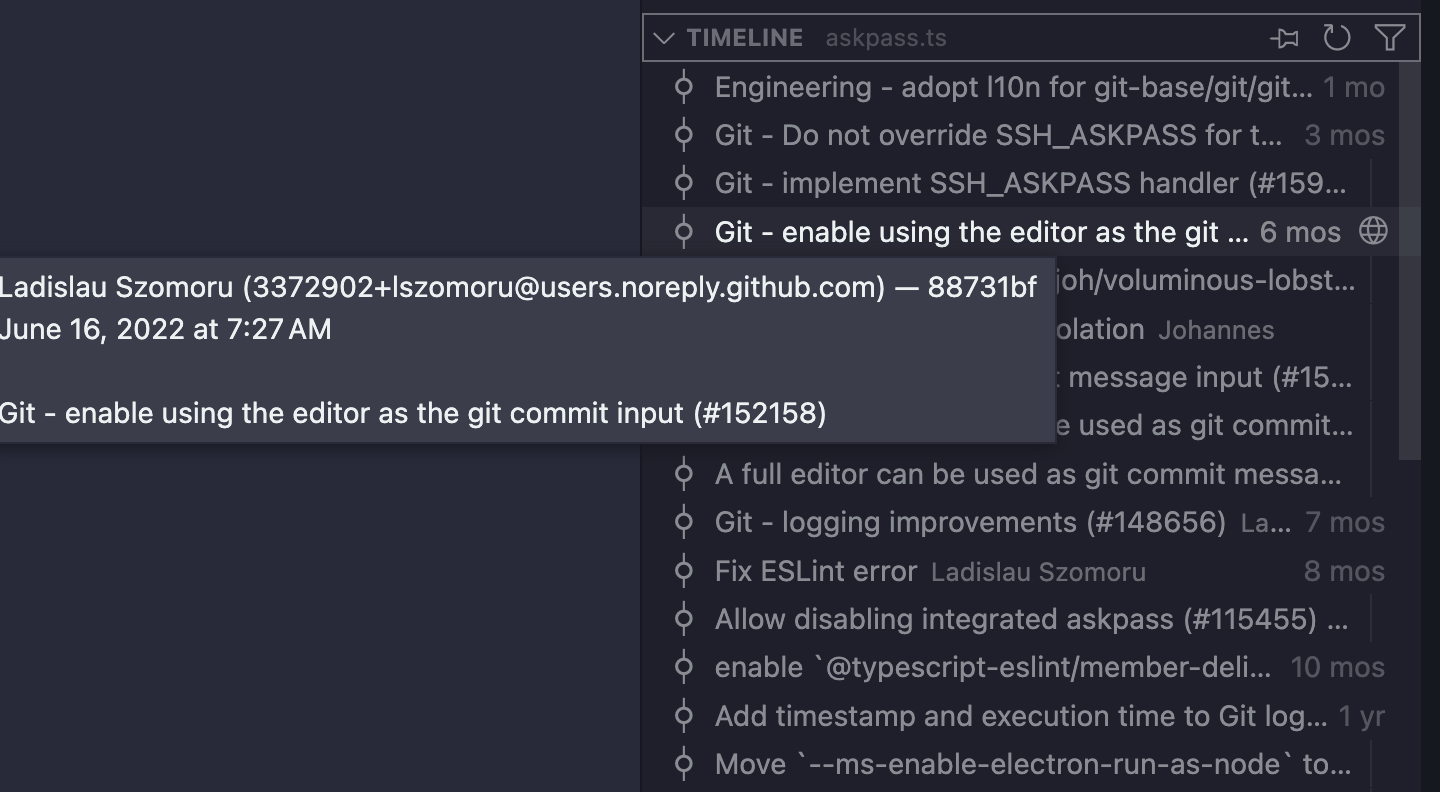Click commit node for 'Git - logging improvements'
This screenshot has width=1440, height=792.
pos(684,522)
